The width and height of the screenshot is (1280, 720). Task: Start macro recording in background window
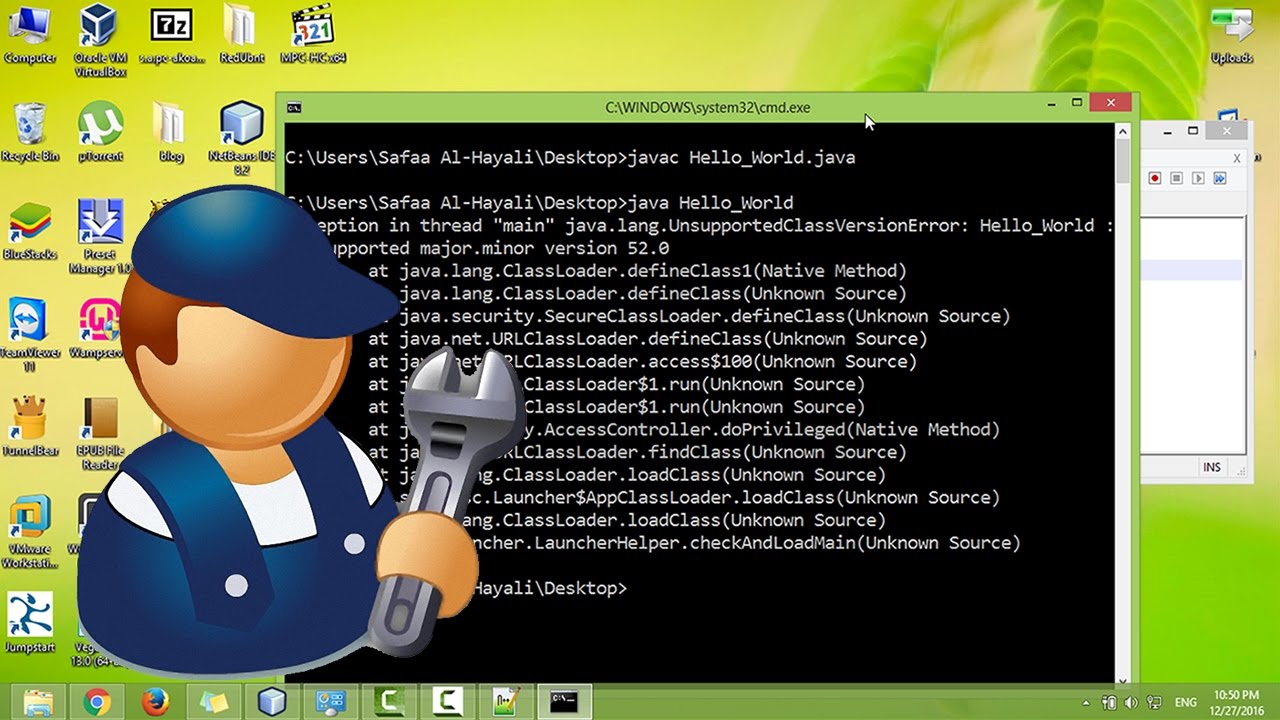click(1154, 178)
